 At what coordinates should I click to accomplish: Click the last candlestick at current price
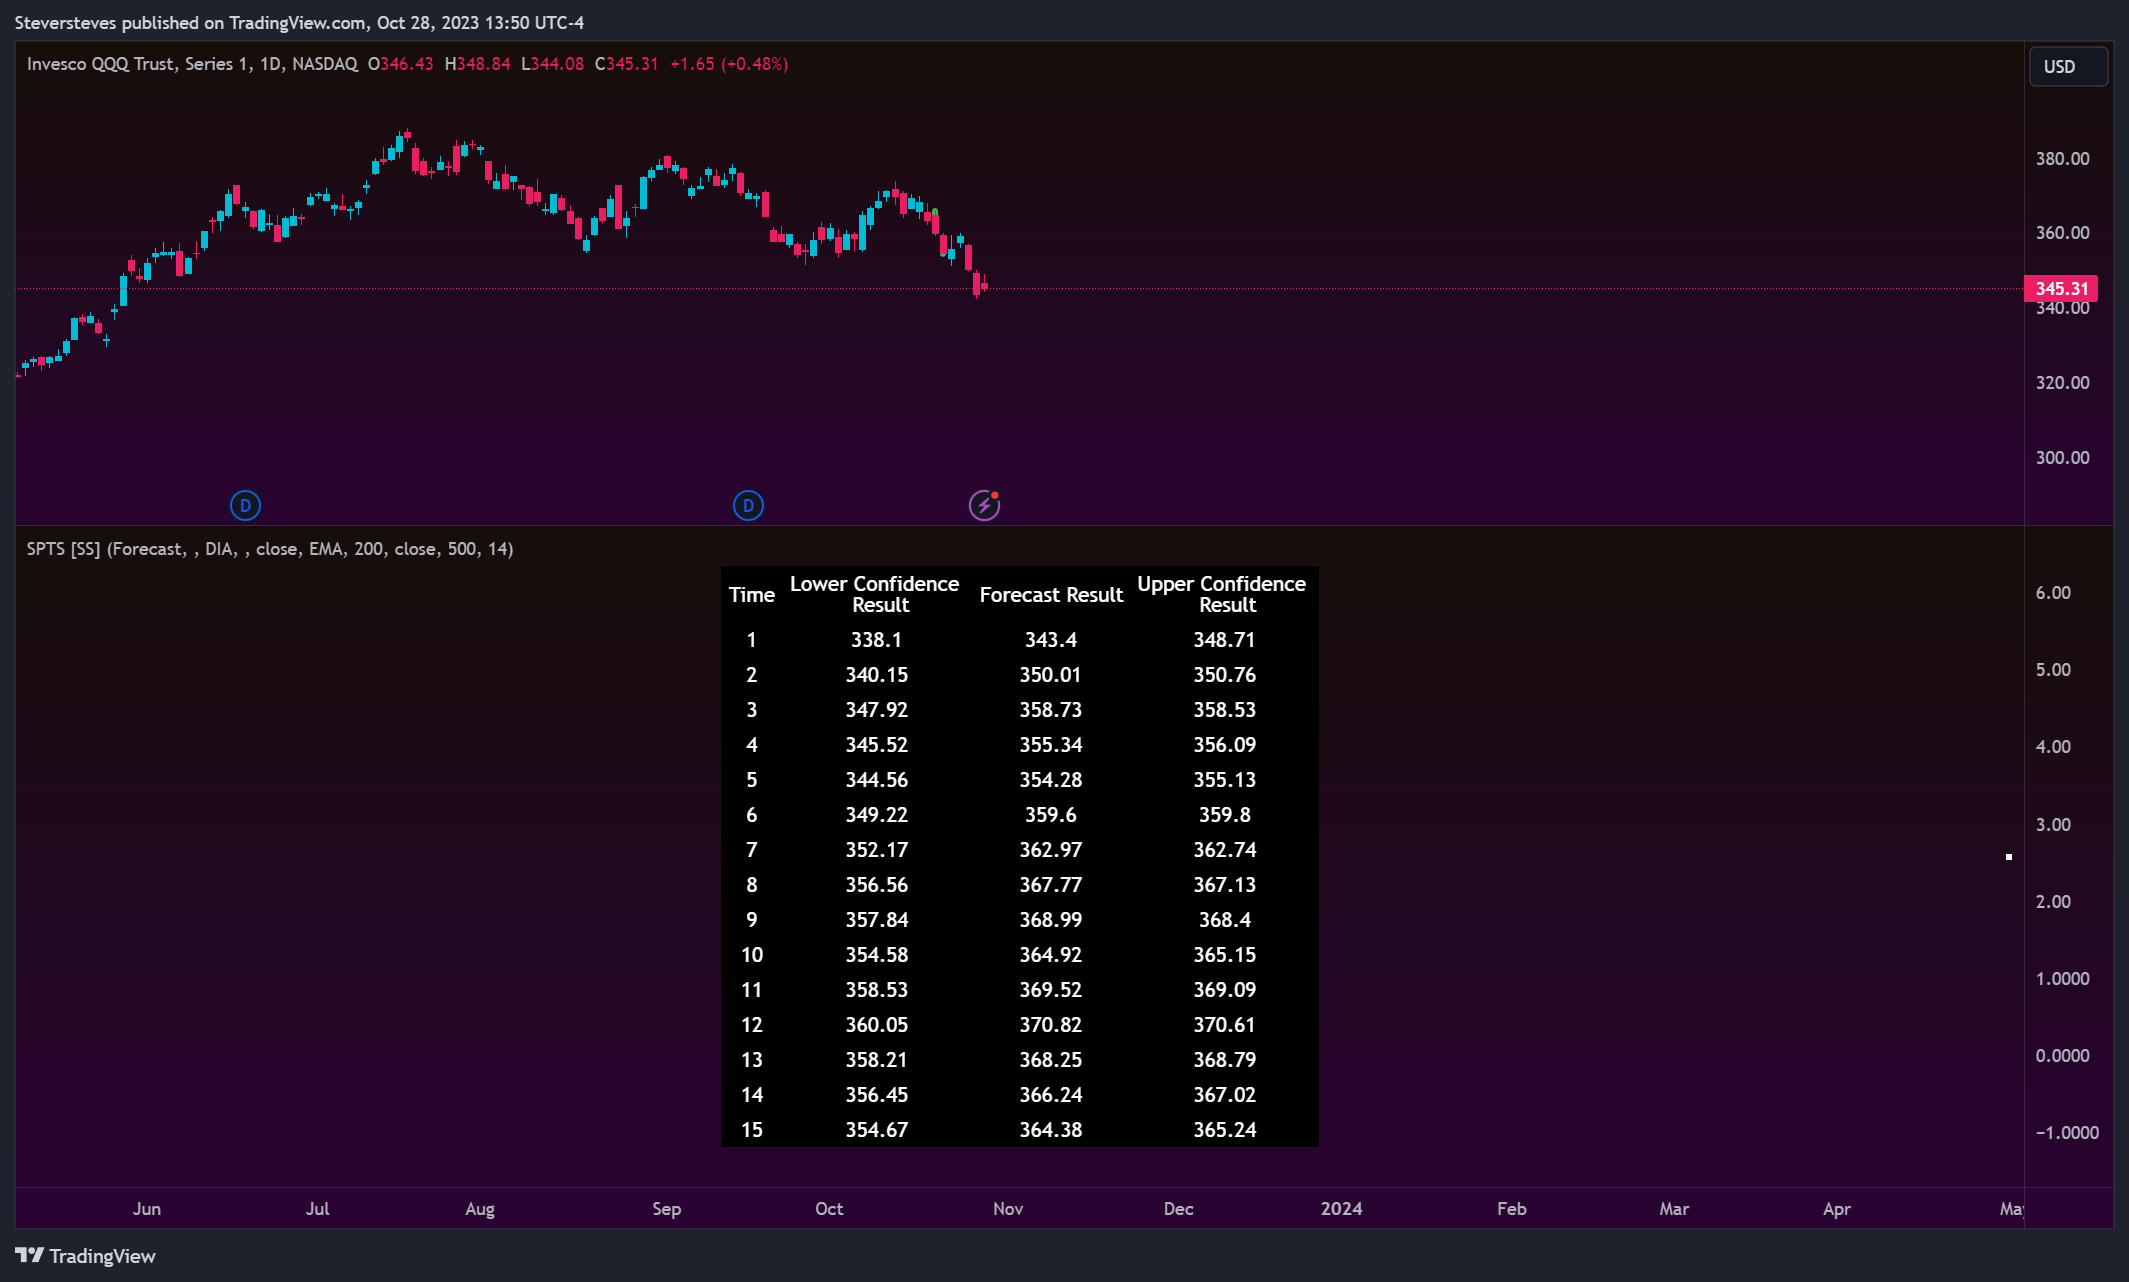(x=985, y=287)
